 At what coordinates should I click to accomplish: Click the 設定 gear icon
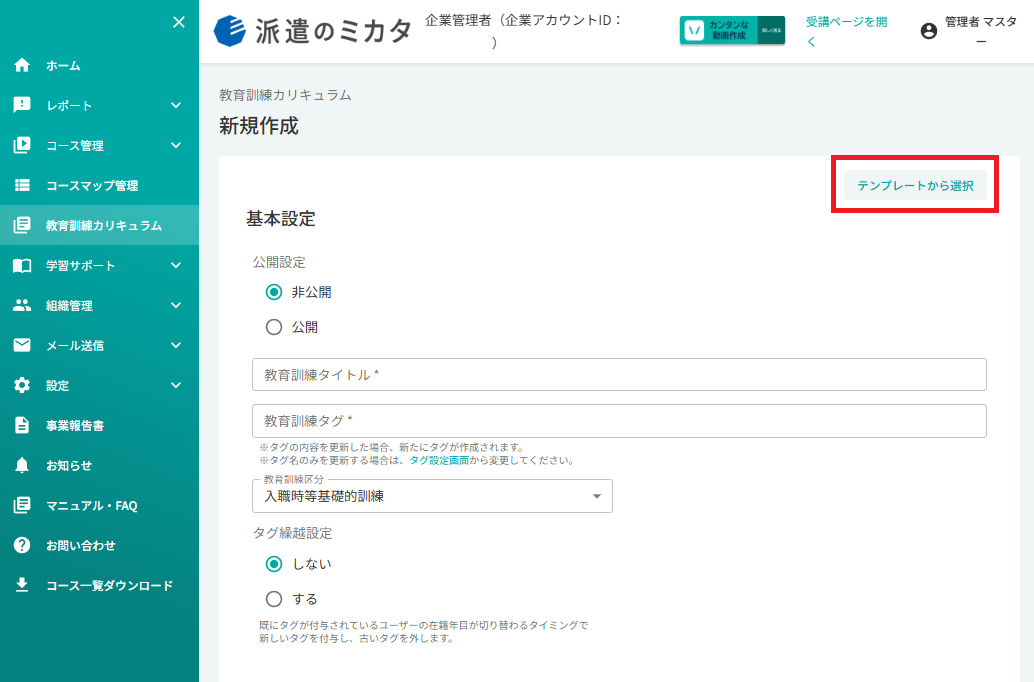pyautogui.click(x=22, y=385)
